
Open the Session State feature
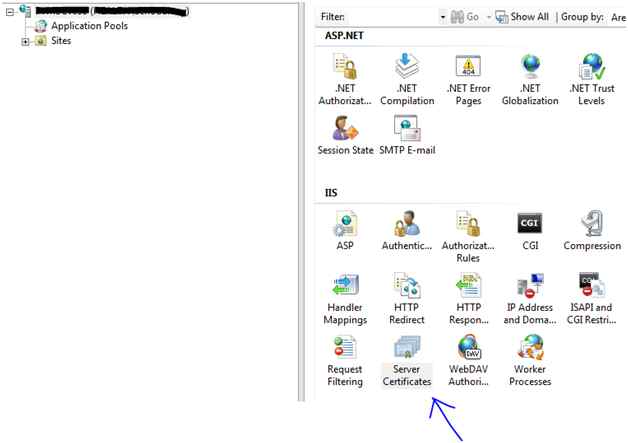tap(345, 135)
